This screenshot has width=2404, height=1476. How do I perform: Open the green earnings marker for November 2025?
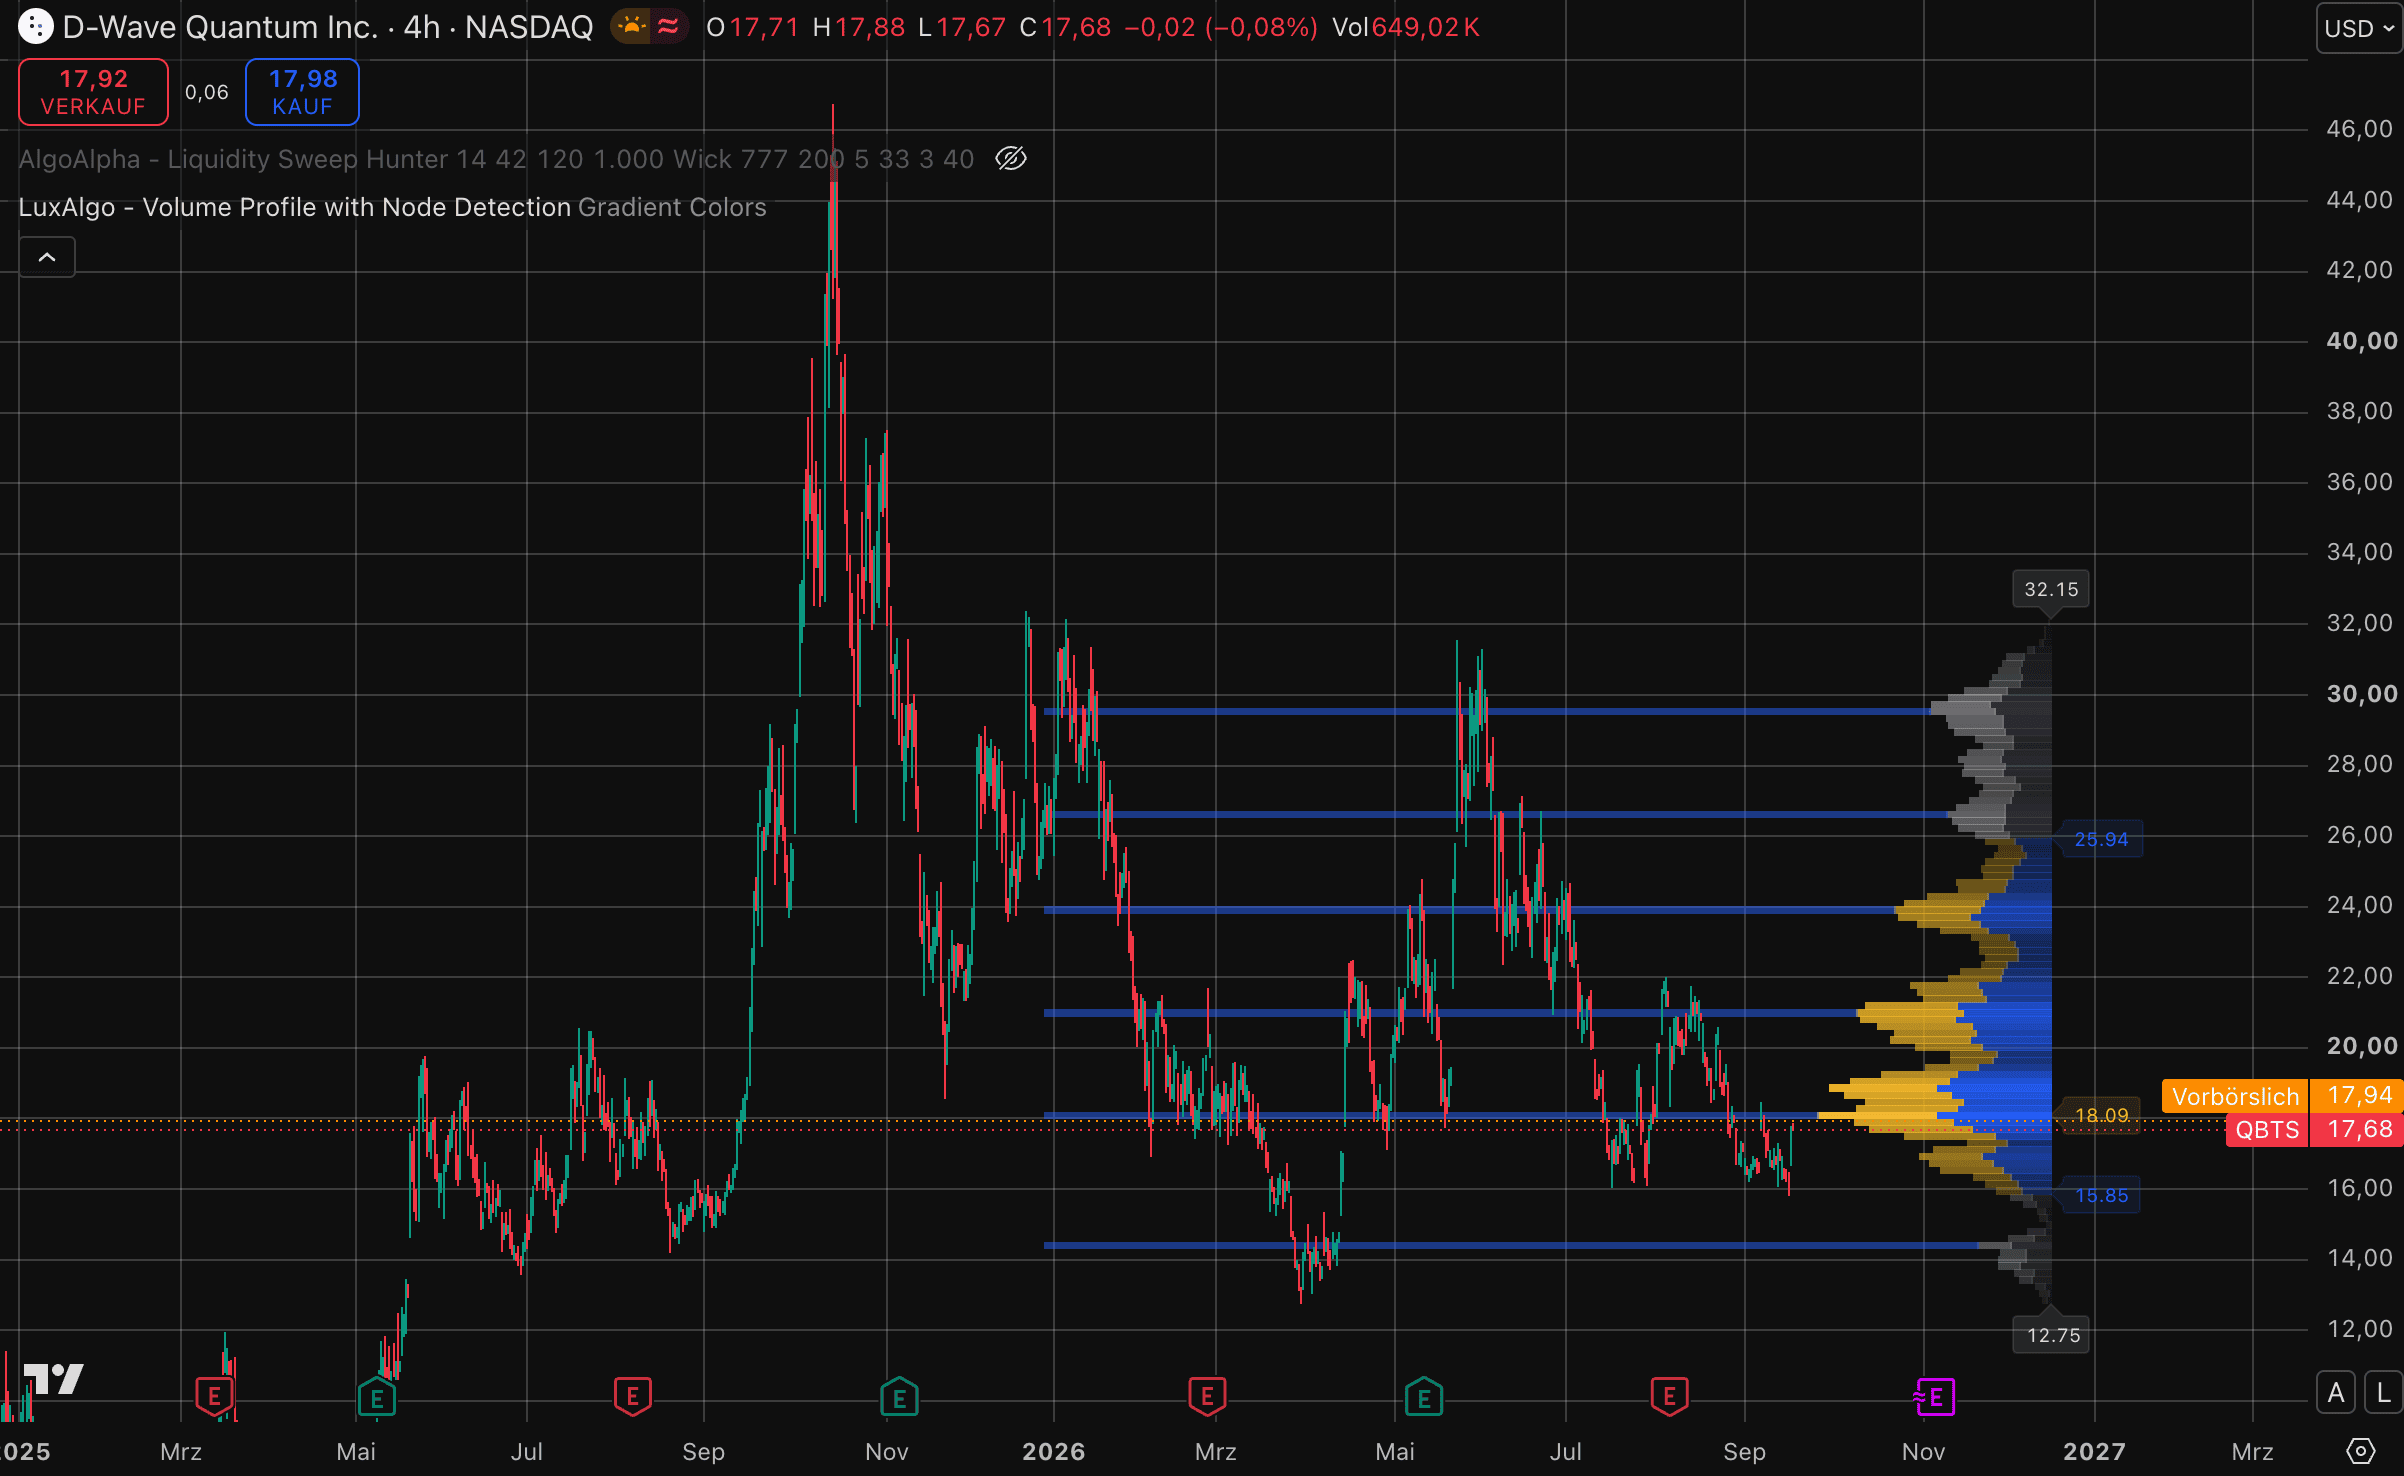pos(899,1397)
